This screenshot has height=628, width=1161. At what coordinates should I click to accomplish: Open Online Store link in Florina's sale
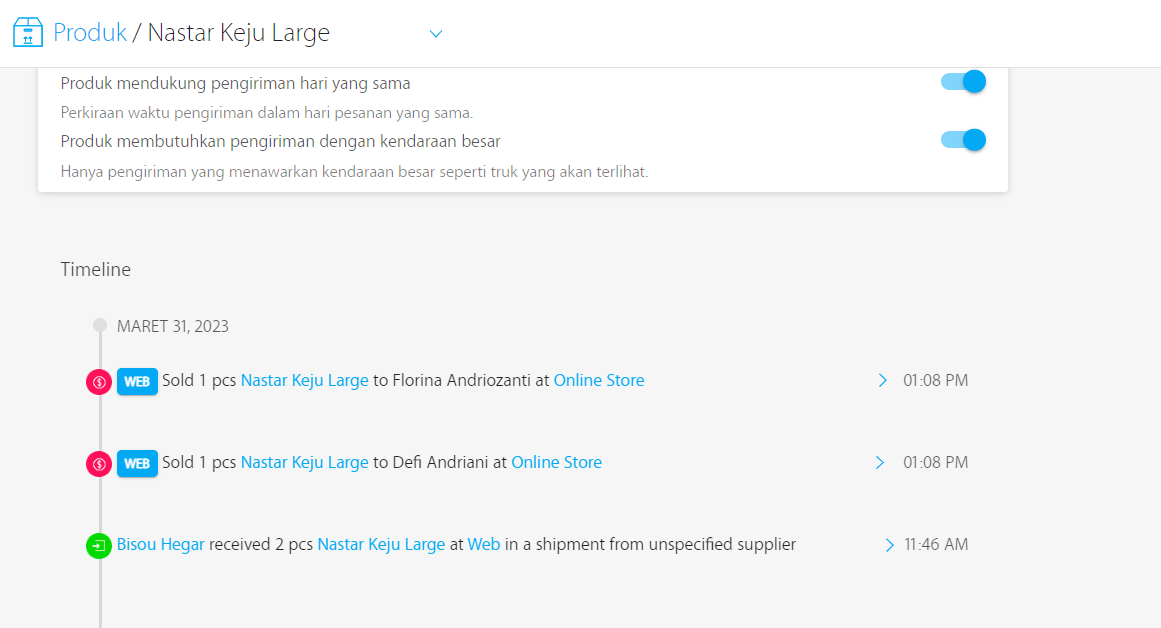click(x=598, y=380)
